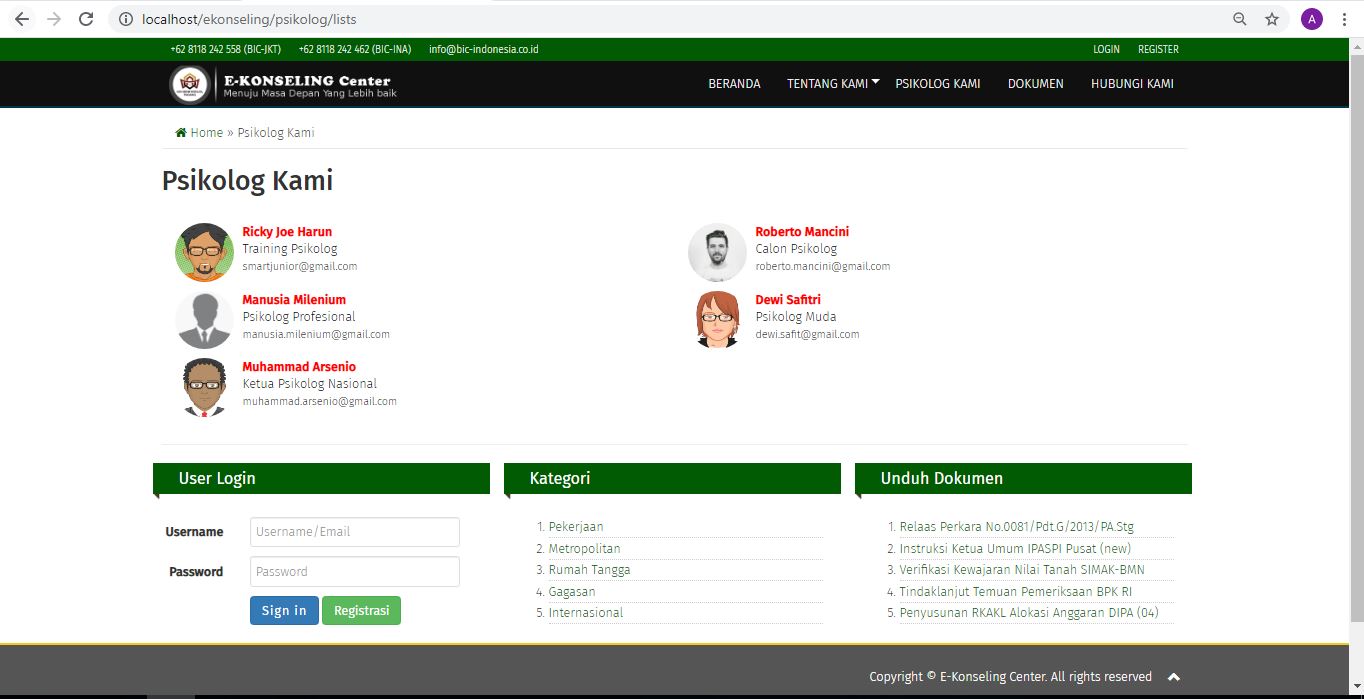Open the Psikolog Kami menu item
The image size is (1364, 699).
[x=937, y=84]
